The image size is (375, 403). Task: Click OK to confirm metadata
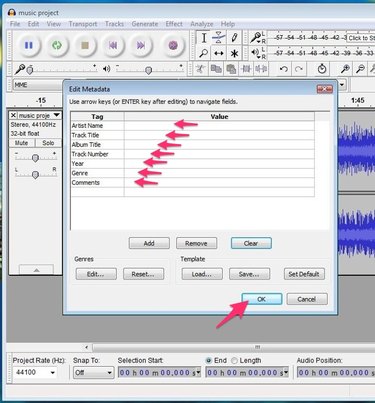click(262, 299)
